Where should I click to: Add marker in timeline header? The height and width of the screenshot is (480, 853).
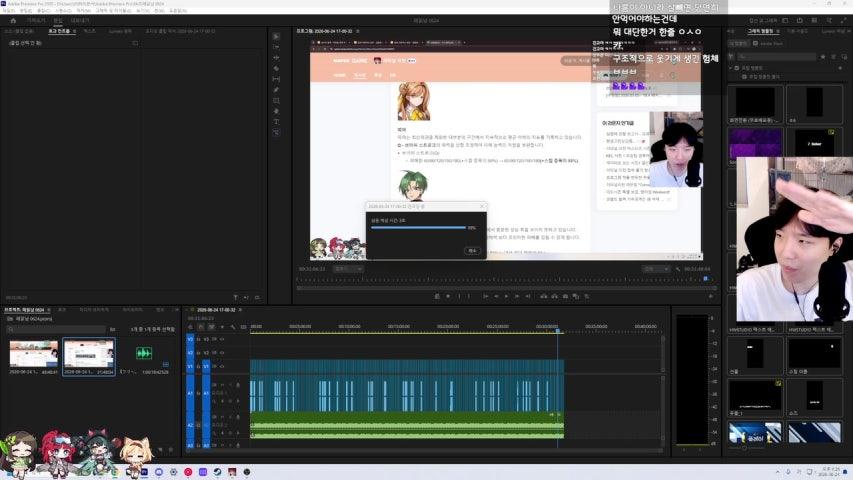(222, 327)
